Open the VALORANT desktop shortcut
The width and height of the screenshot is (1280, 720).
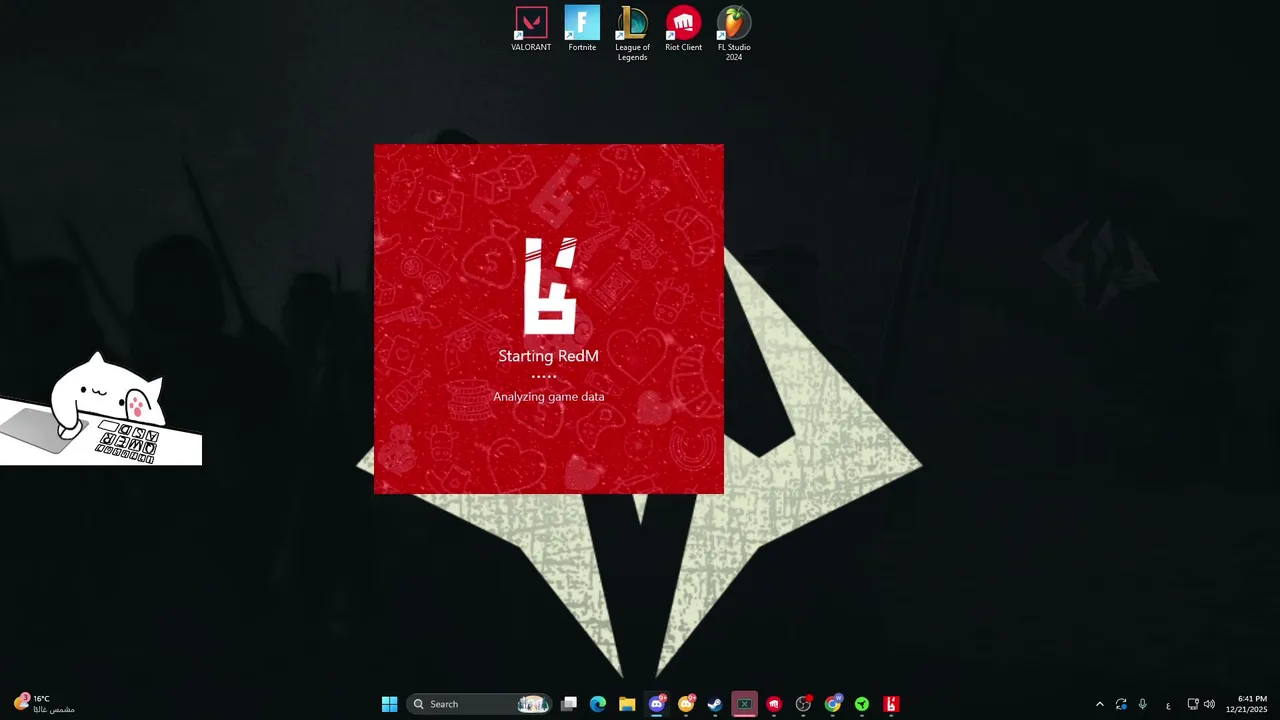[531, 30]
